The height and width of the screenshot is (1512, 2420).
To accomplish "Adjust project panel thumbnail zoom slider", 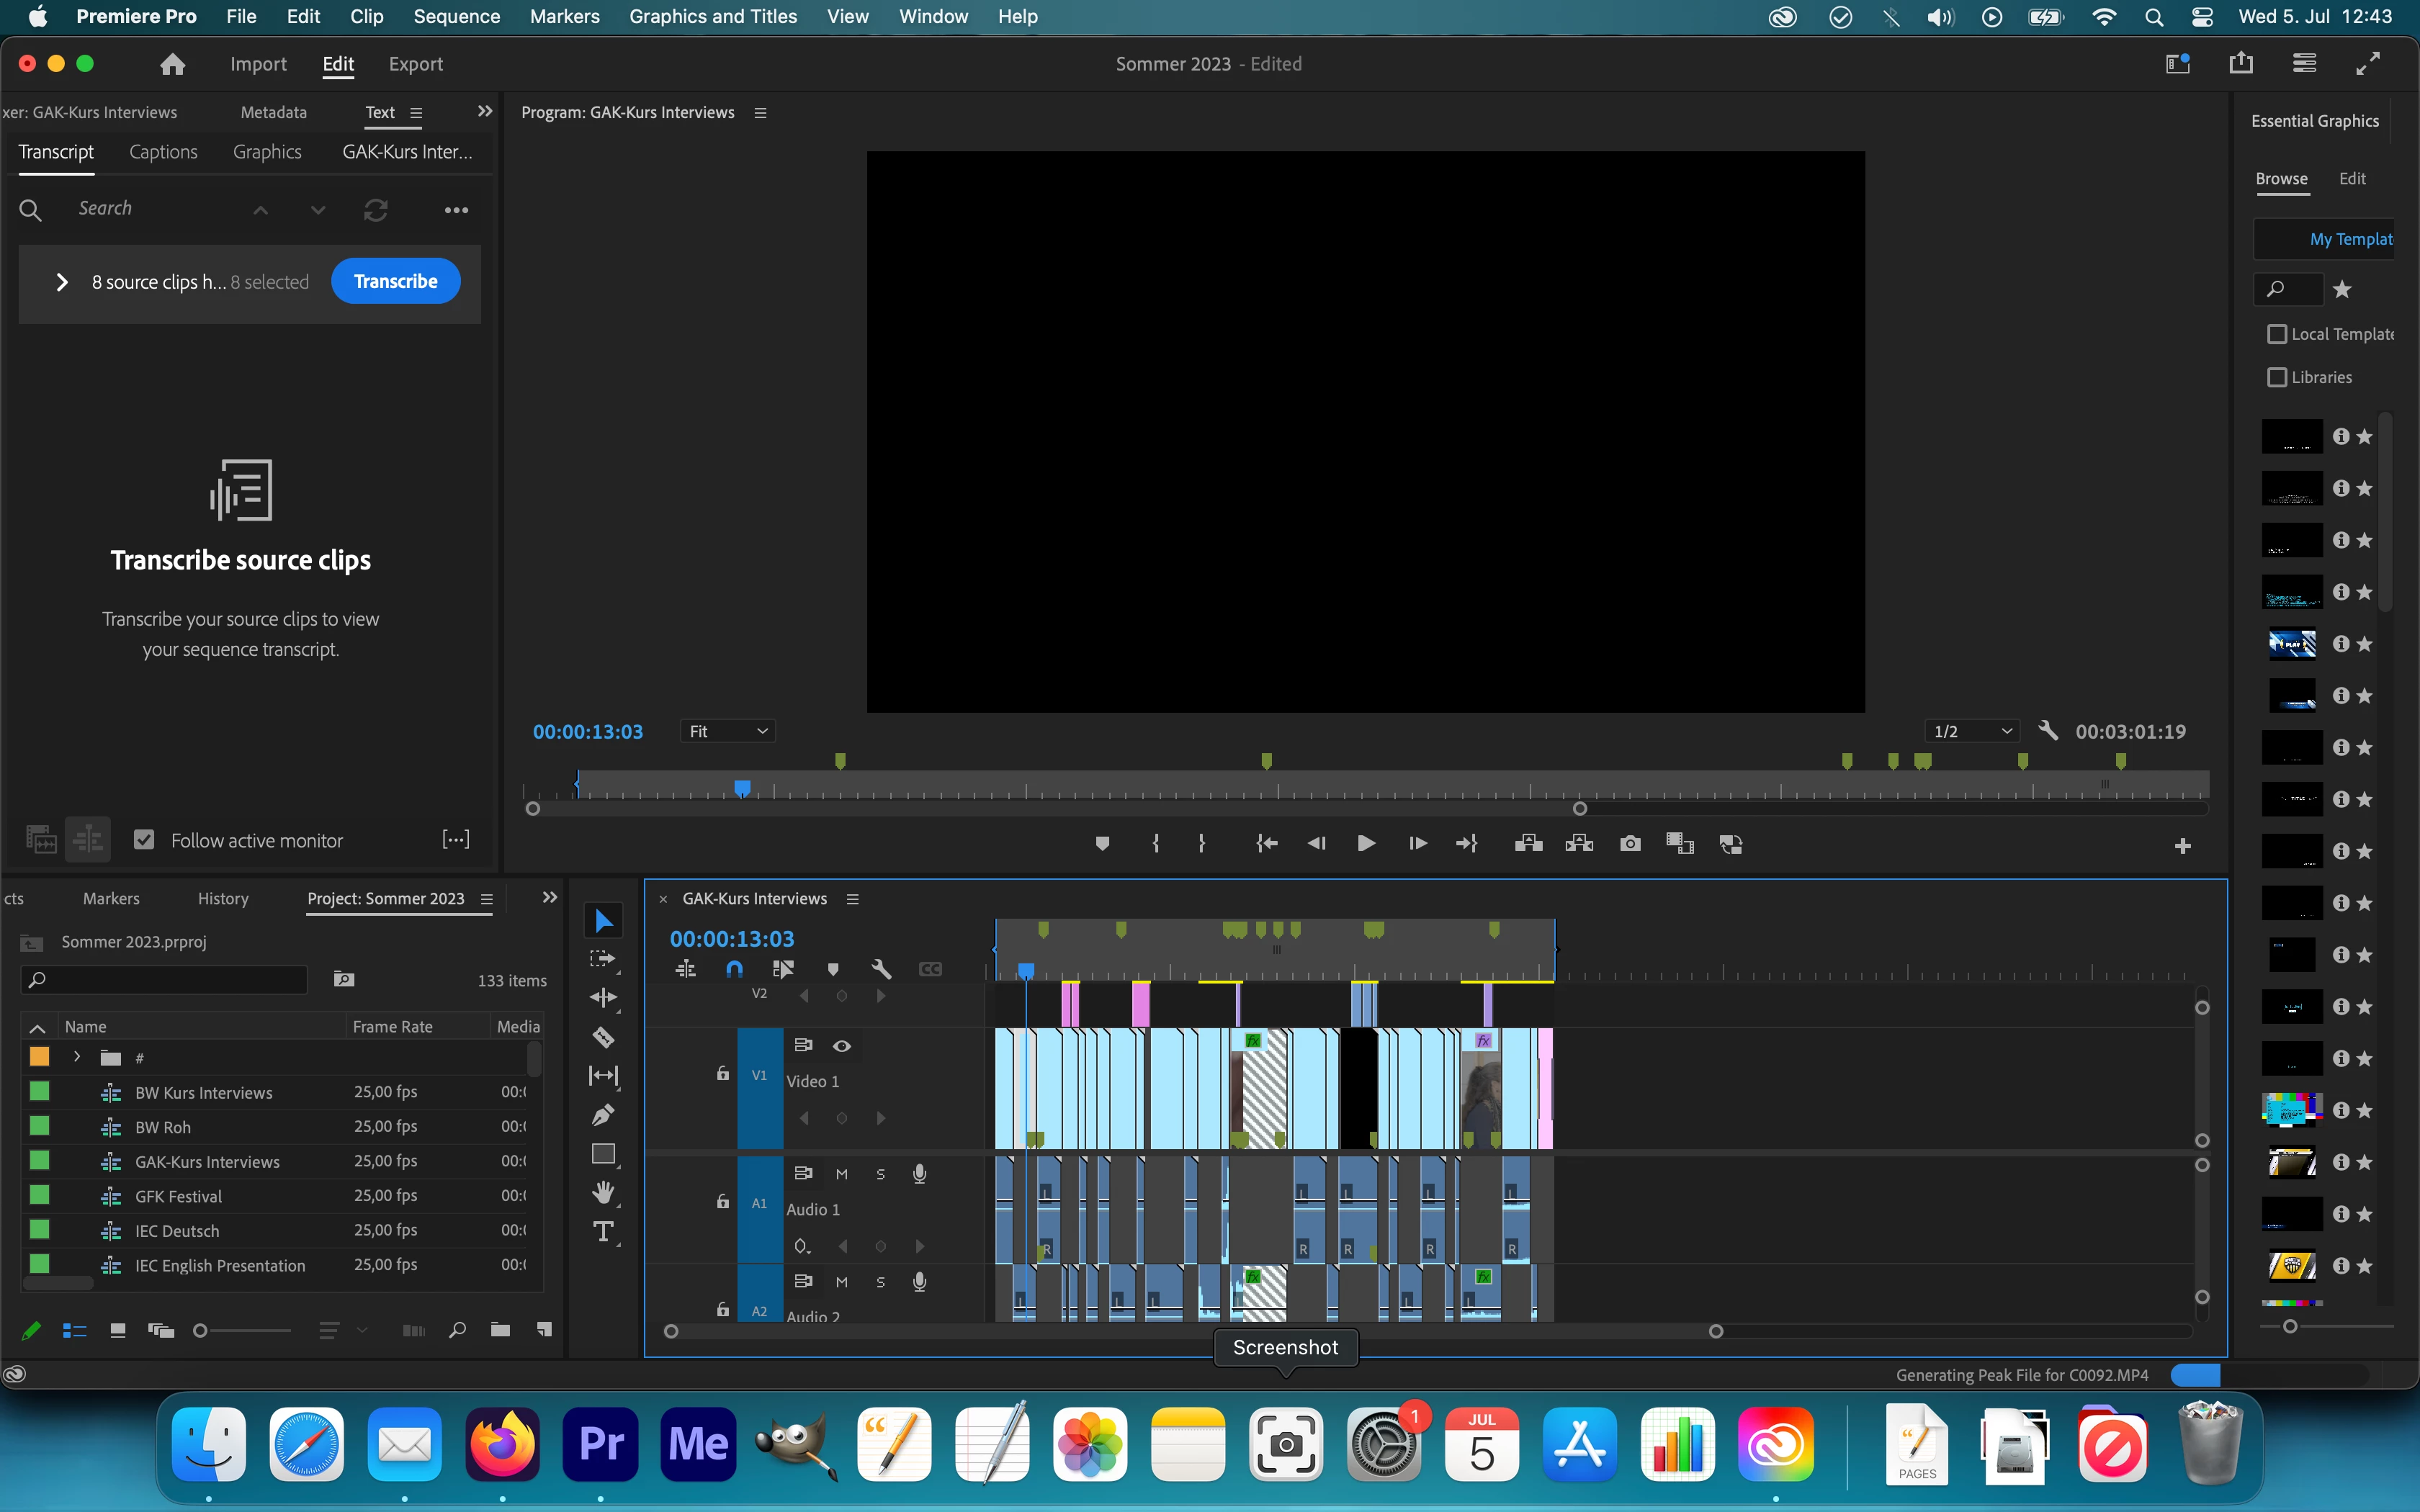I will click(201, 1330).
